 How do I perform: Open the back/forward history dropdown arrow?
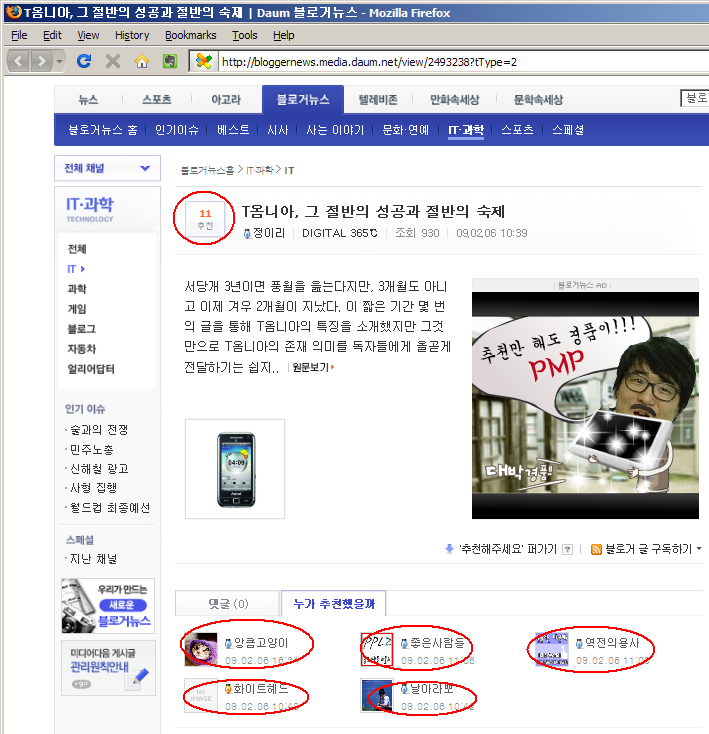click(x=59, y=61)
